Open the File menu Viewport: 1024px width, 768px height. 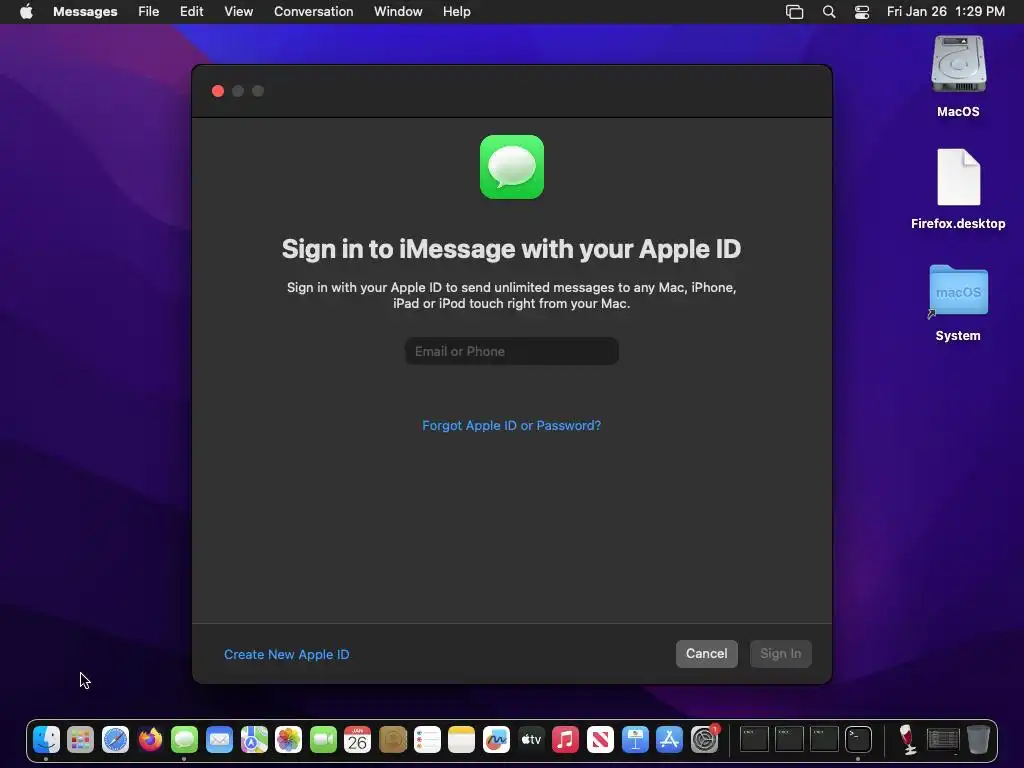click(149, 12)
